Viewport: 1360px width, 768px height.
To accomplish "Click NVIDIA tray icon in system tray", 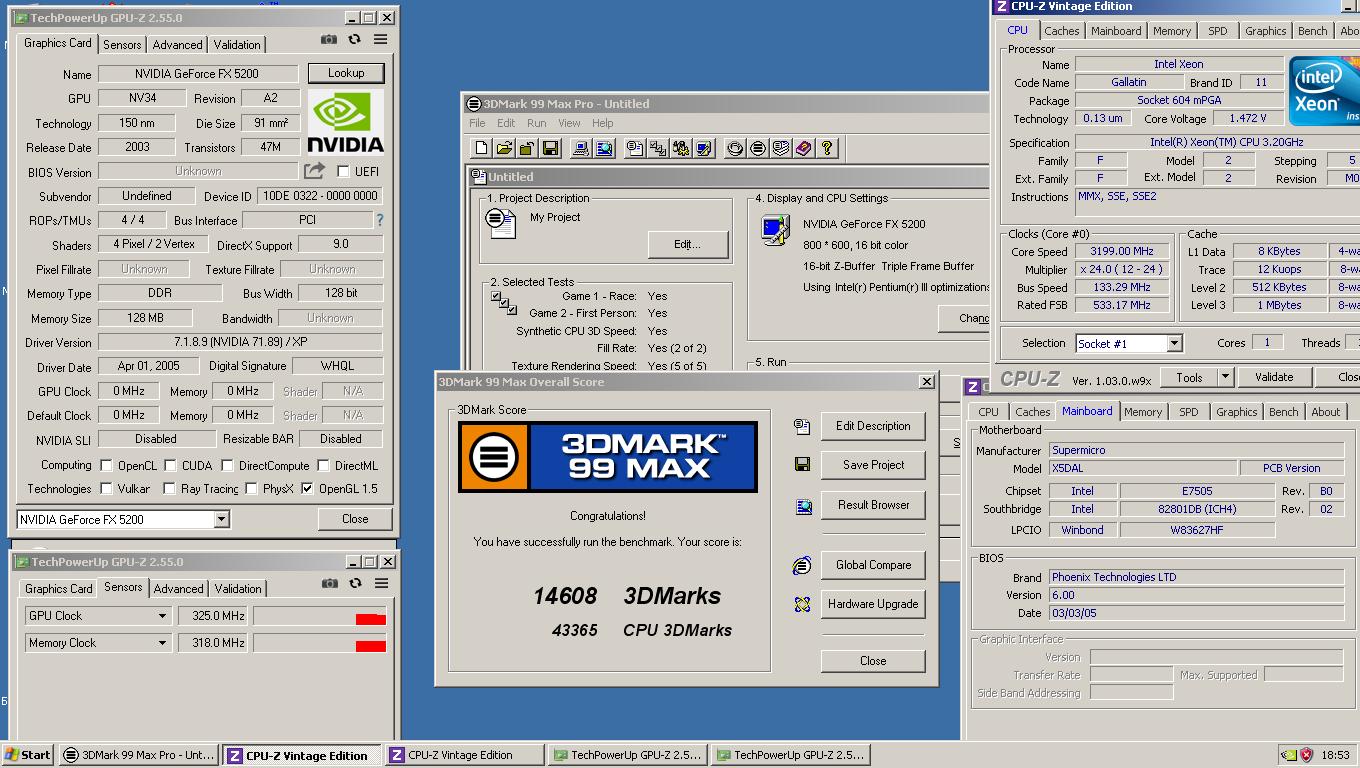I will tap(1290, 755).
